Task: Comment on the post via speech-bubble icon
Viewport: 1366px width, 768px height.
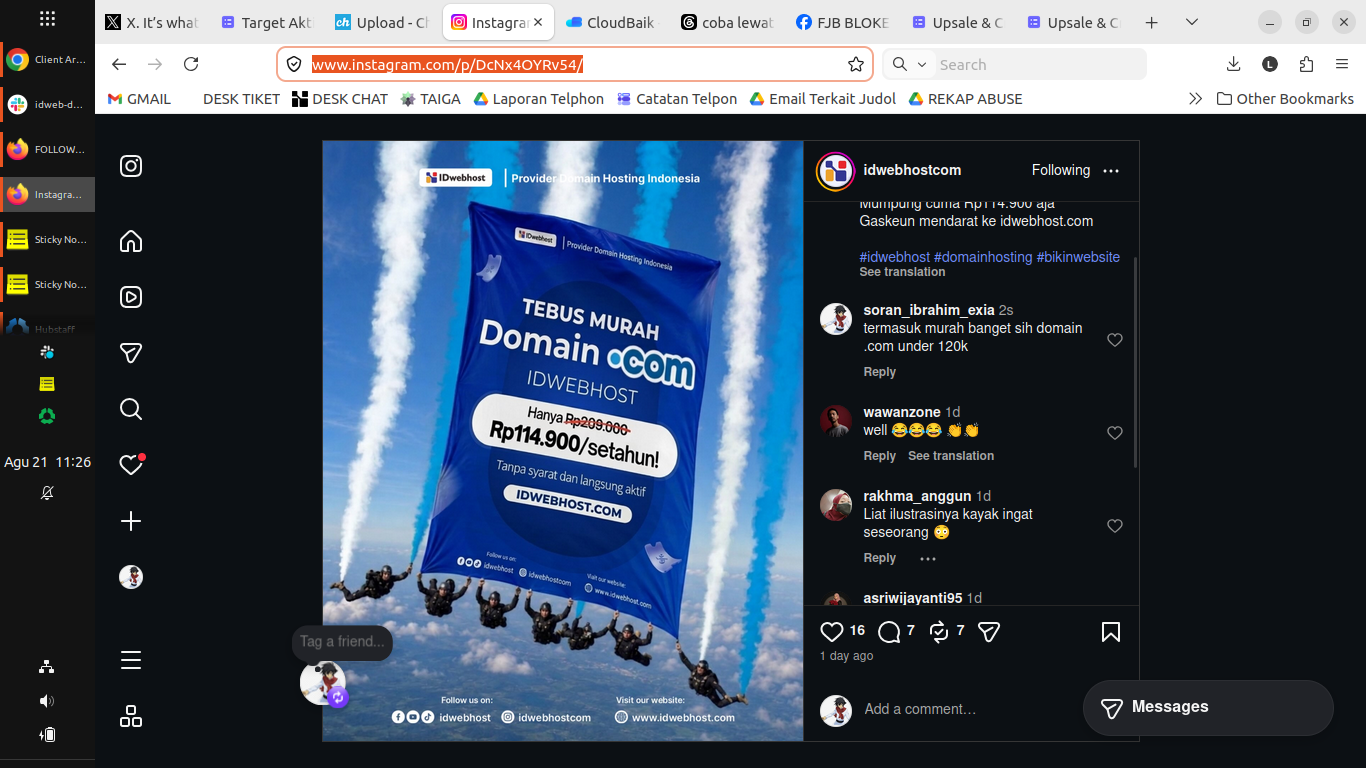Action: pyautogui.click(x=889, y=632)
